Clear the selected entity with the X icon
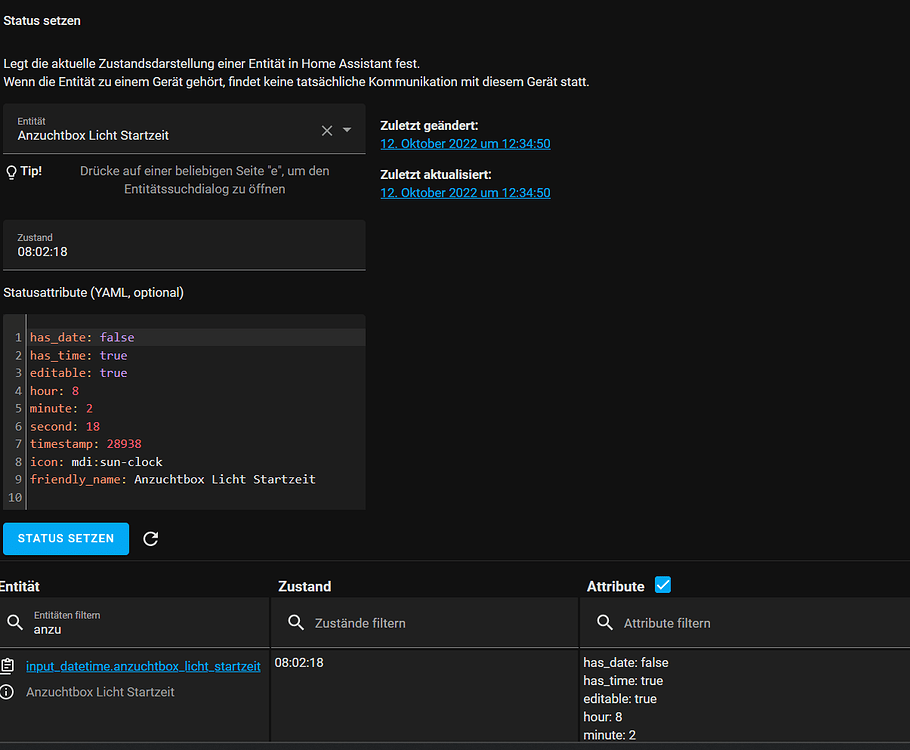910x750 pixels. coord(326,130)
